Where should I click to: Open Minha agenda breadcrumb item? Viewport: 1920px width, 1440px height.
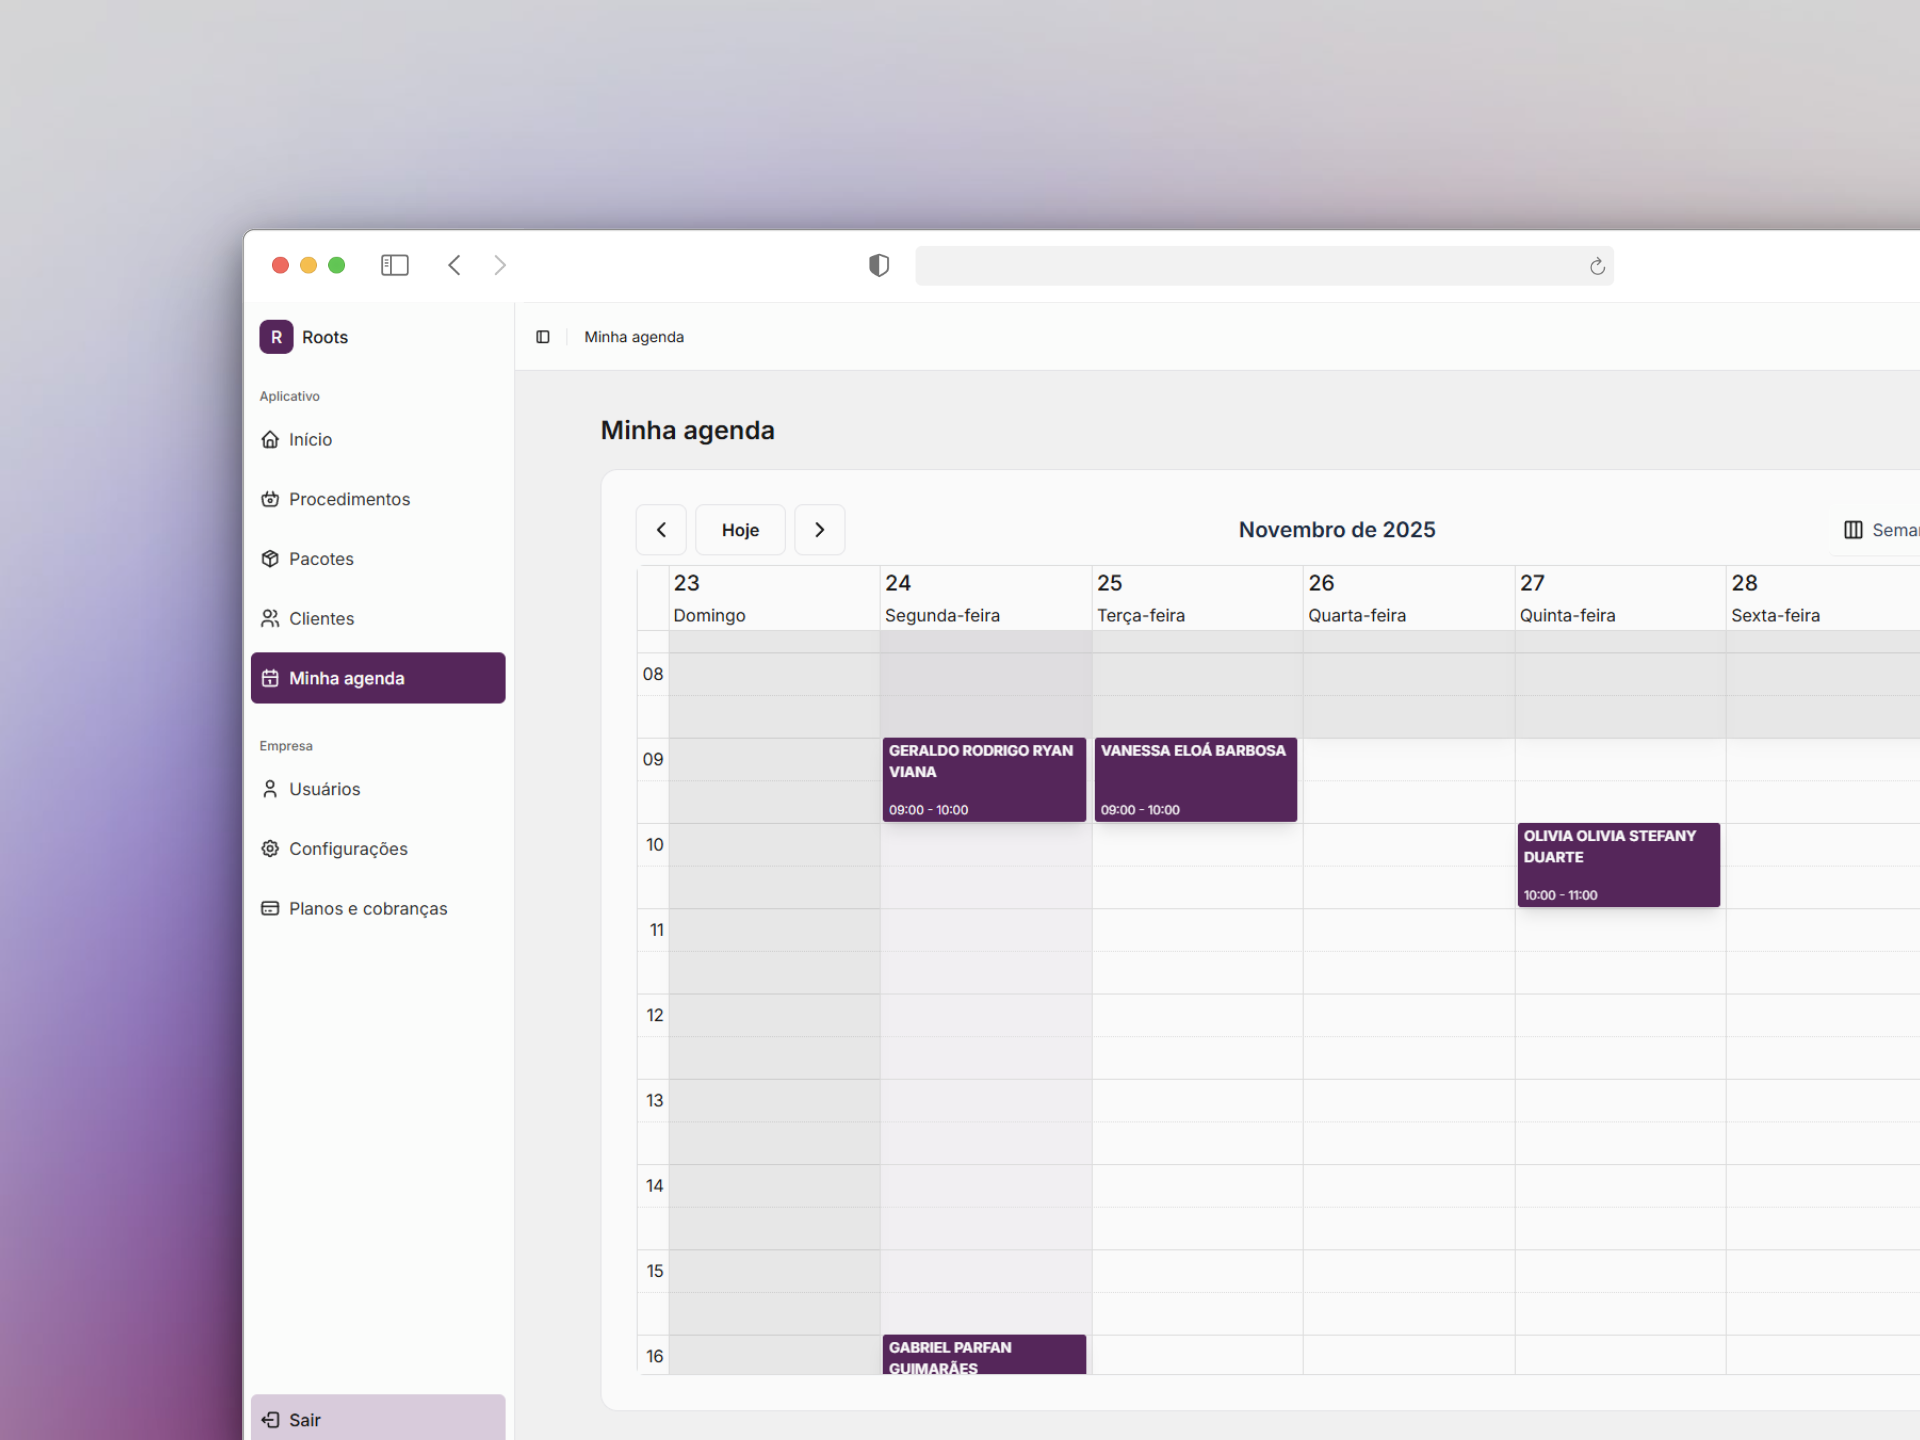coord(634,337)
